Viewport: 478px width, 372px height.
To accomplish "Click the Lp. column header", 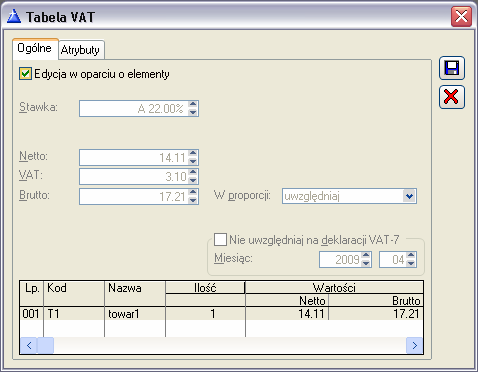I will pyautogui.click(x=32, y=294).
